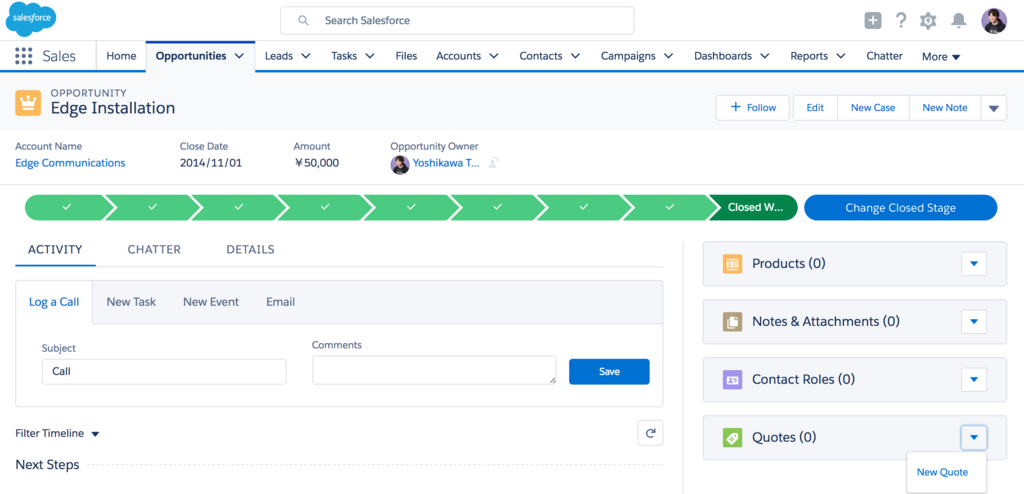Click Change Closed Stage button

coord(901,208)
